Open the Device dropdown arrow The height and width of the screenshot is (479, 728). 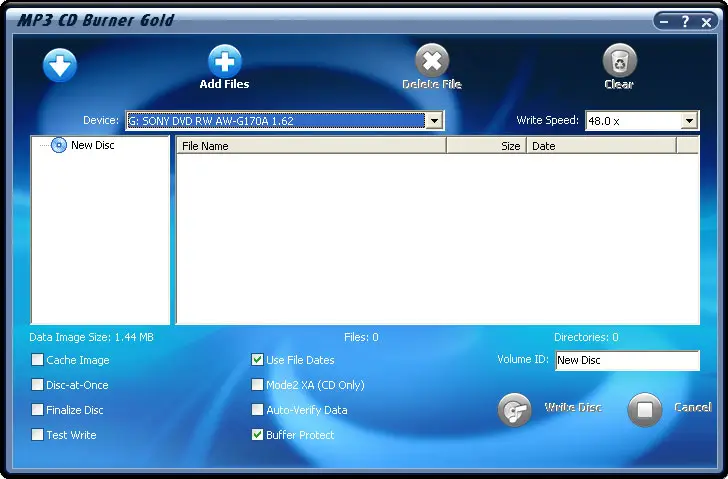434,121
